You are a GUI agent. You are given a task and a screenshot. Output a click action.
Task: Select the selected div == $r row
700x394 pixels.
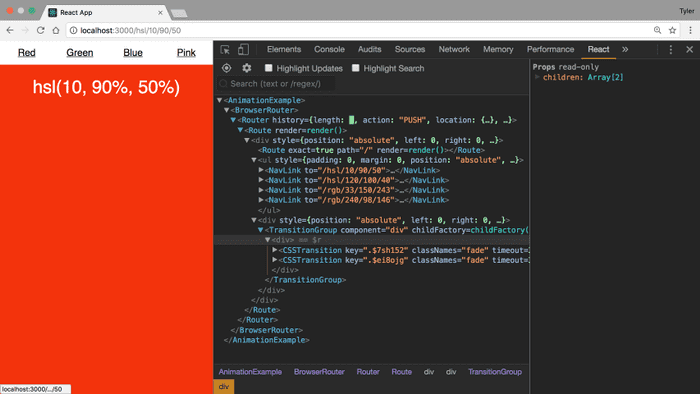[x=371, y=240]
